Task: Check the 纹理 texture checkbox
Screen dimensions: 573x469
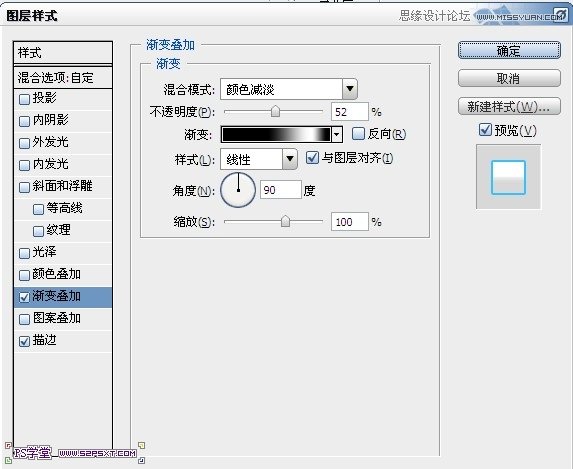Action: pos(38,231)
